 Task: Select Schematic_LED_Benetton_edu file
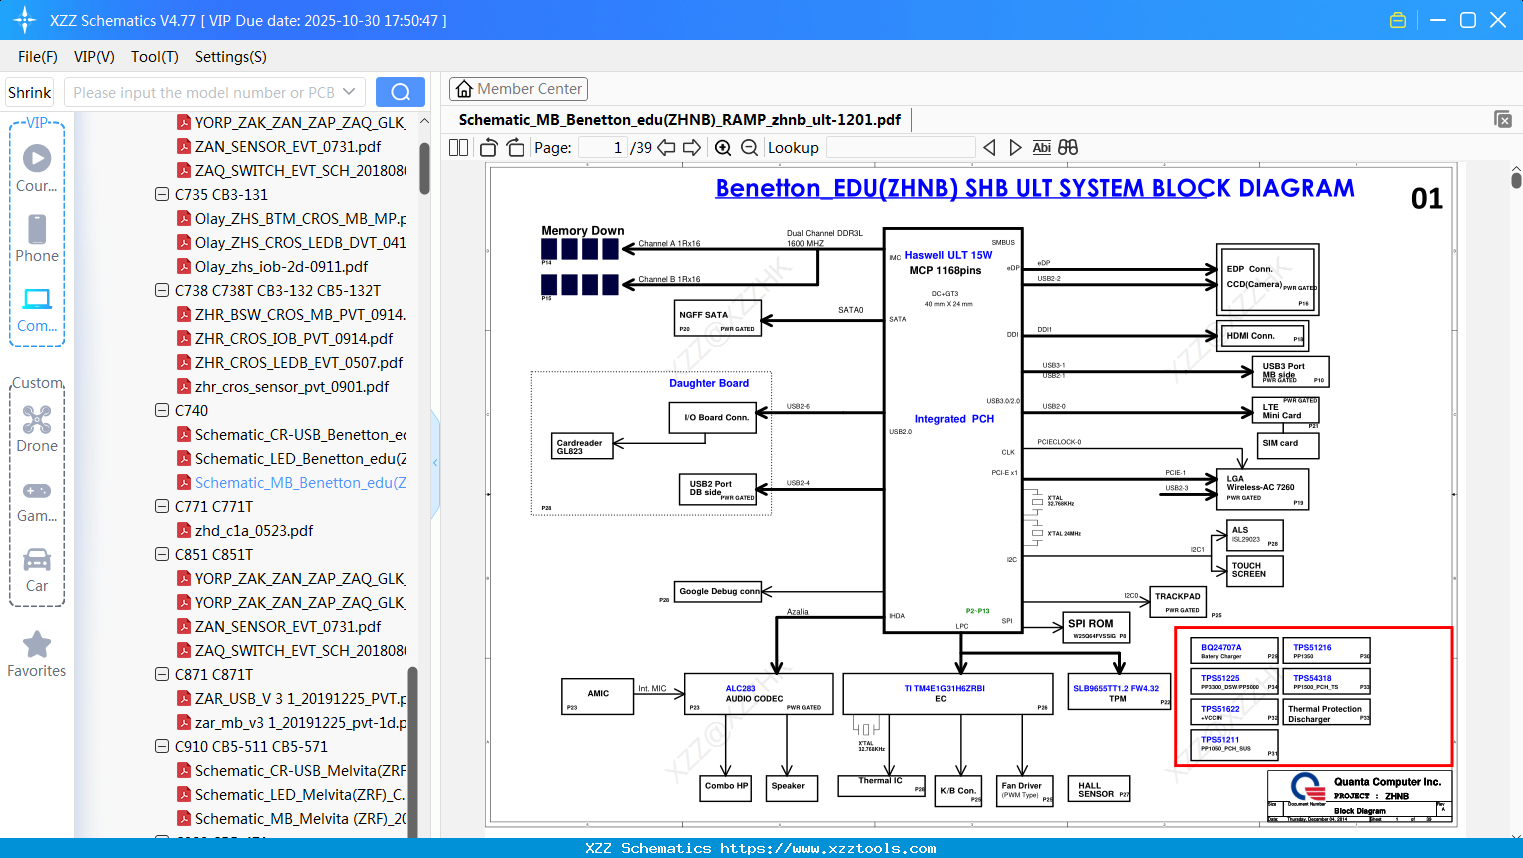(300, 458)
